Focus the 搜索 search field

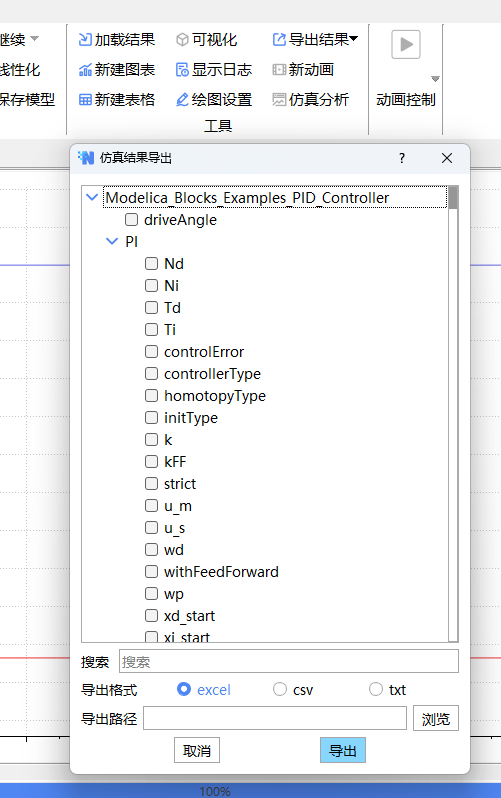[289, 662]
